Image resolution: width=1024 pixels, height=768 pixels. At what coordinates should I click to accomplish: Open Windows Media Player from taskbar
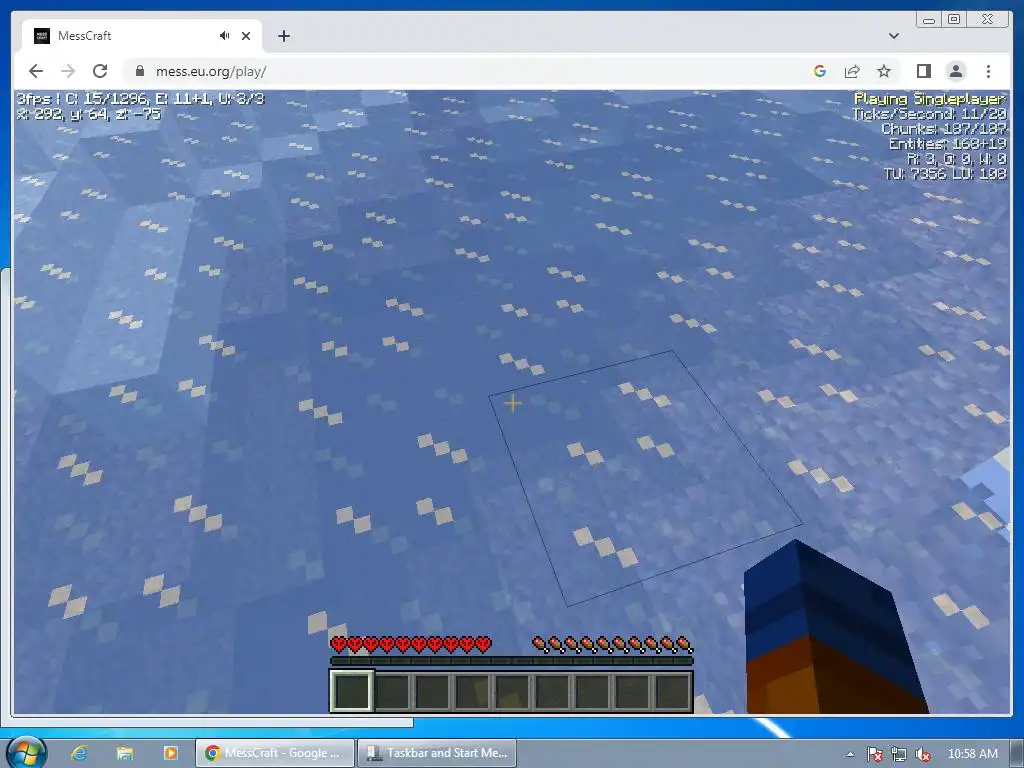[170, 753]
